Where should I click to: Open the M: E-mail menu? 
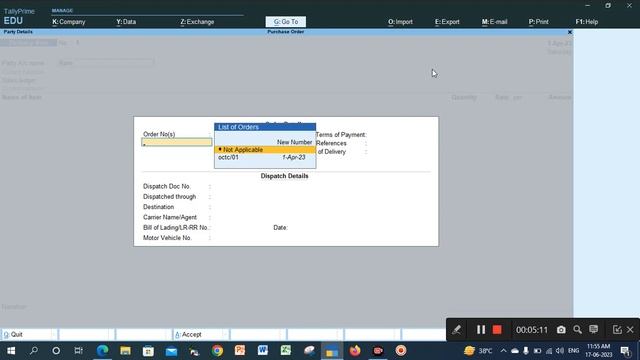(494, 22)
